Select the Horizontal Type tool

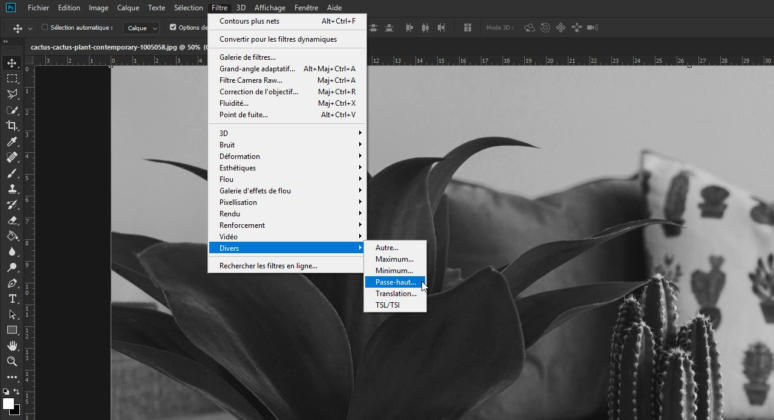[x=12, y=298]
